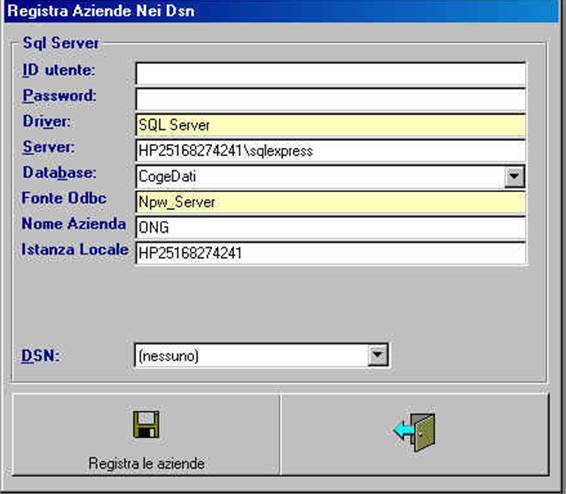Click the exit door icon
Image resolution: width=566 pixels, height=494 pixels.
click(x=414, y=432)
